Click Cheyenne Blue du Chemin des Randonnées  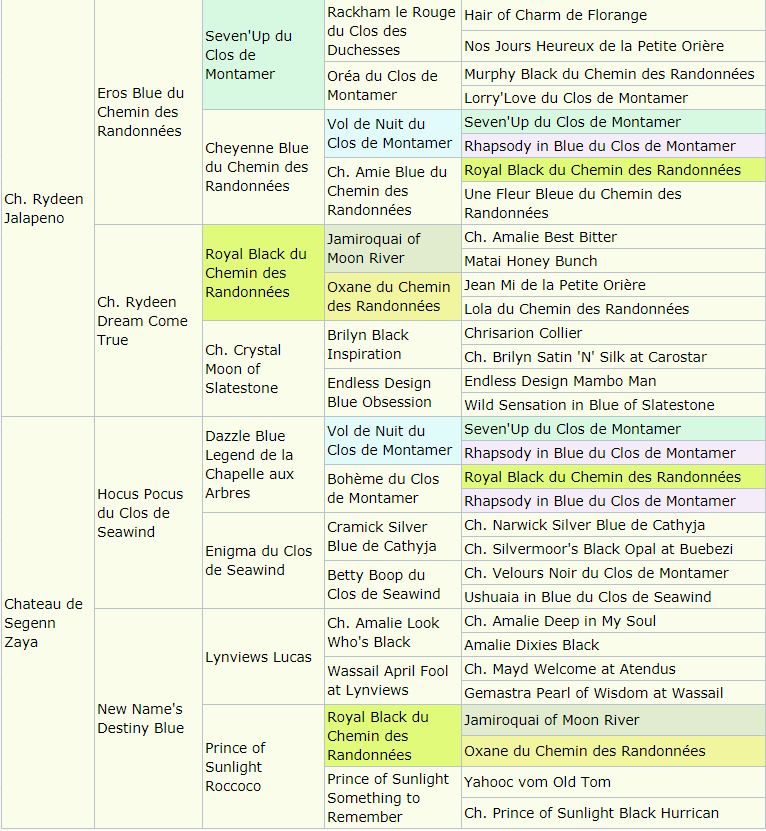[x=263, y=167]
